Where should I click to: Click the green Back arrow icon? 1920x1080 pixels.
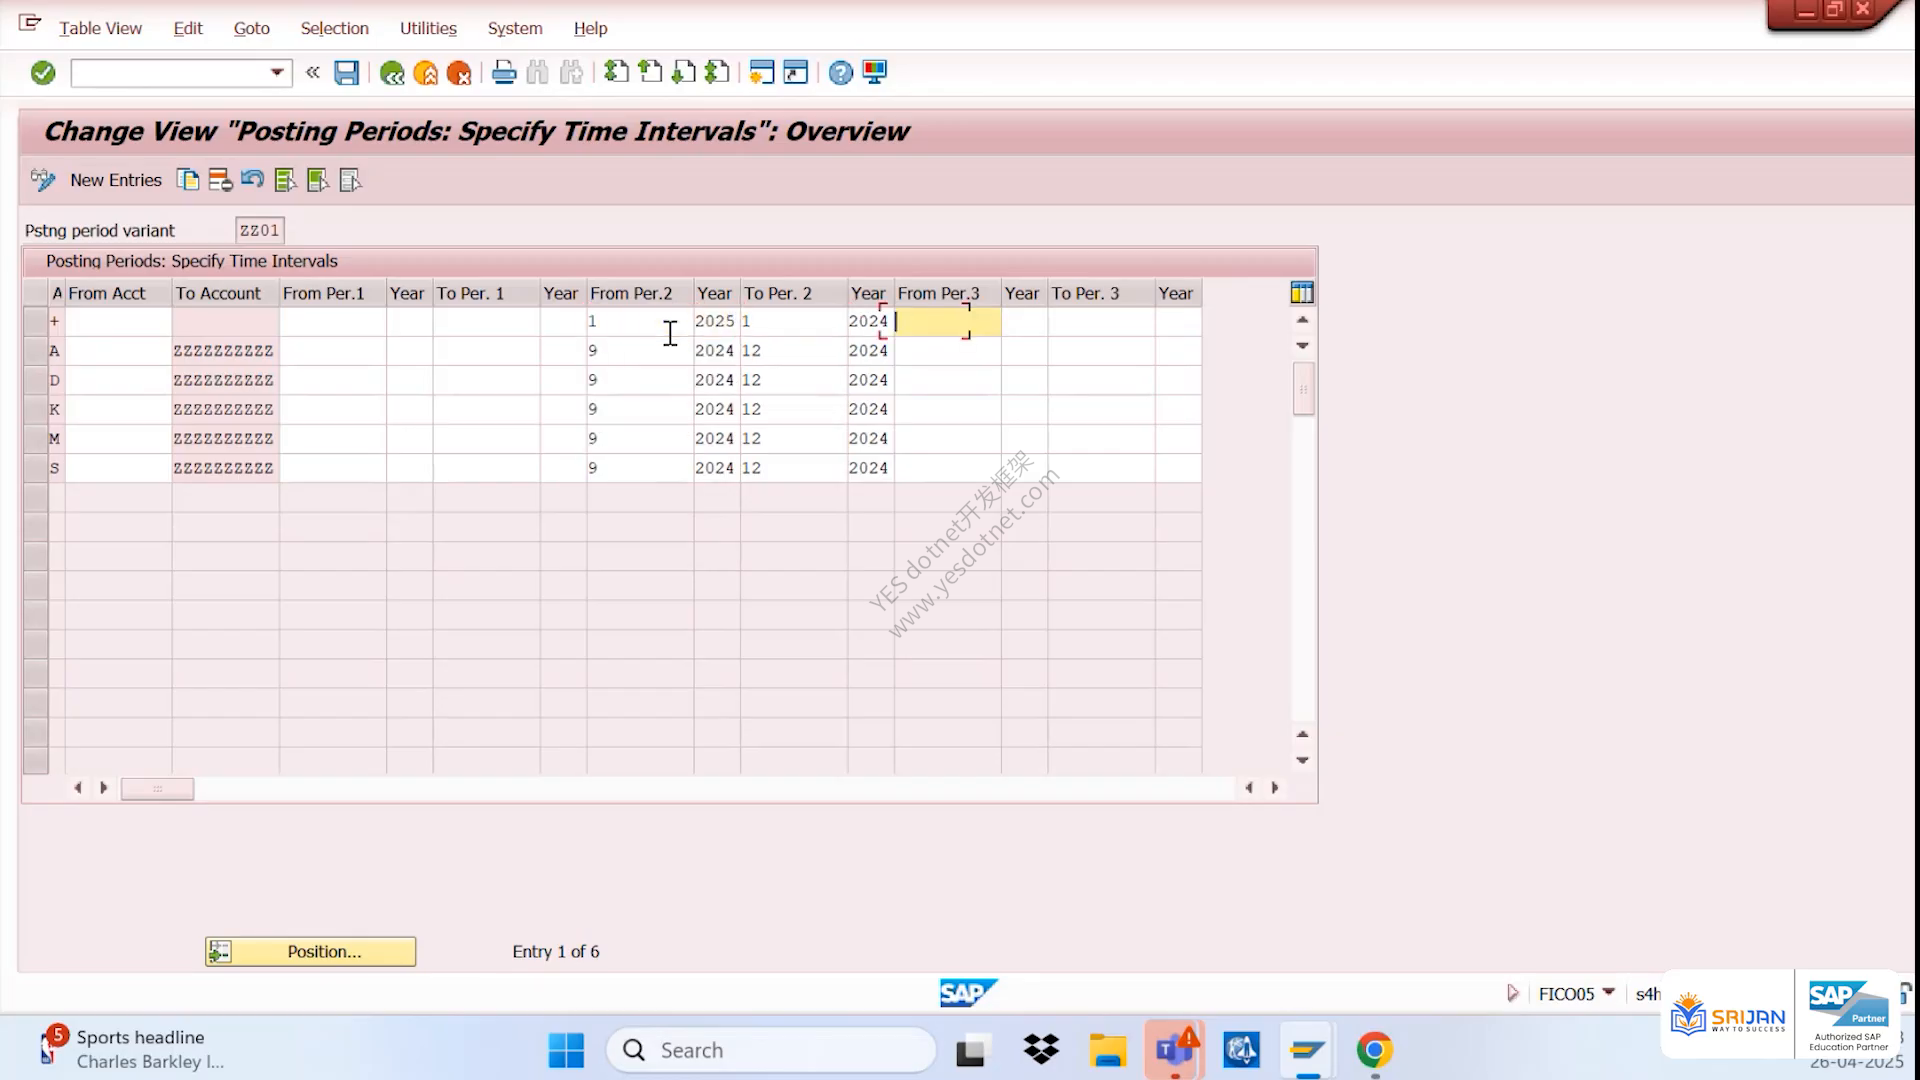pyautogui.click(x=392, y=73)
